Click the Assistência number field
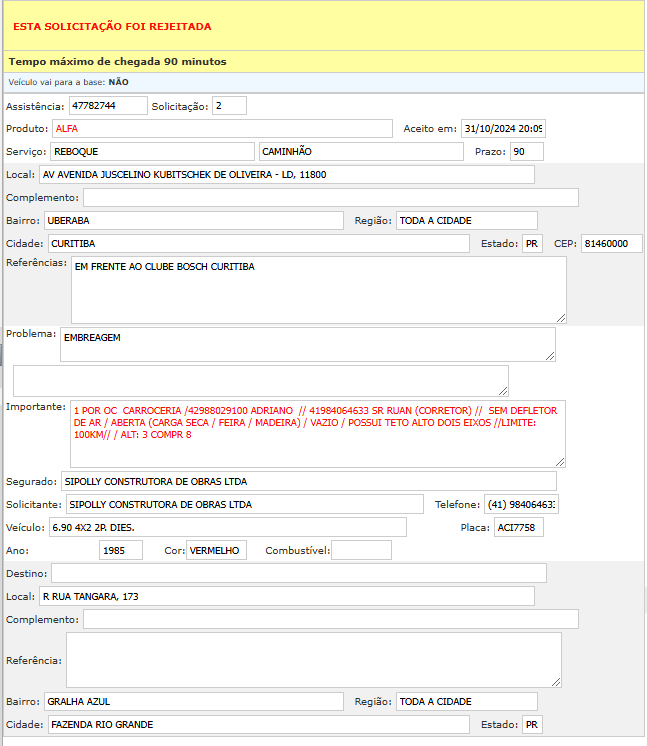647x746 pixels. pos(107,106)
